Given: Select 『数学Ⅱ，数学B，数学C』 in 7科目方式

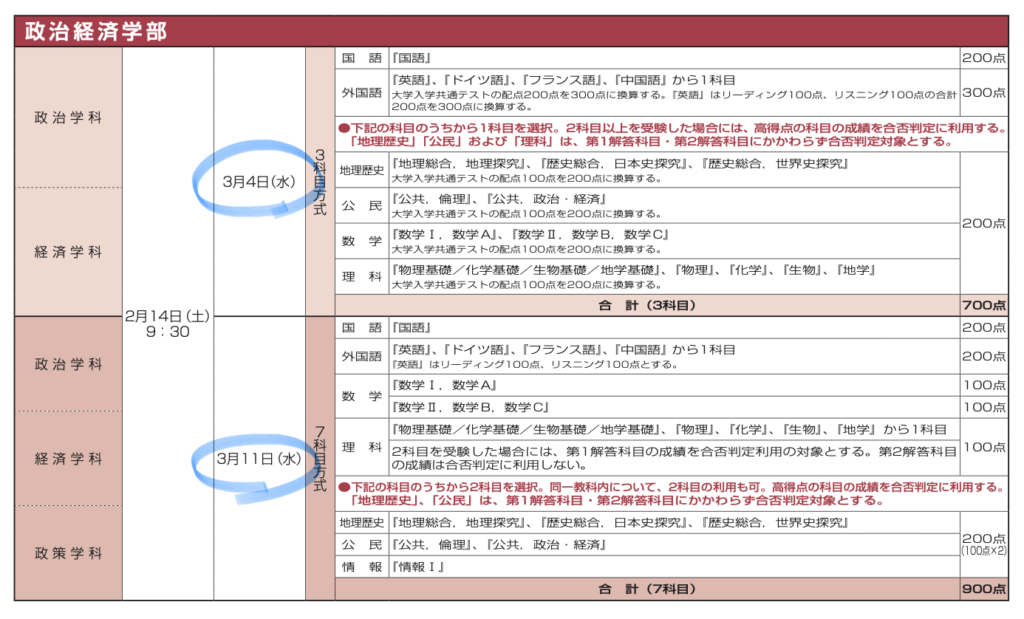Looking at the screenshot, I should (472, 407).
